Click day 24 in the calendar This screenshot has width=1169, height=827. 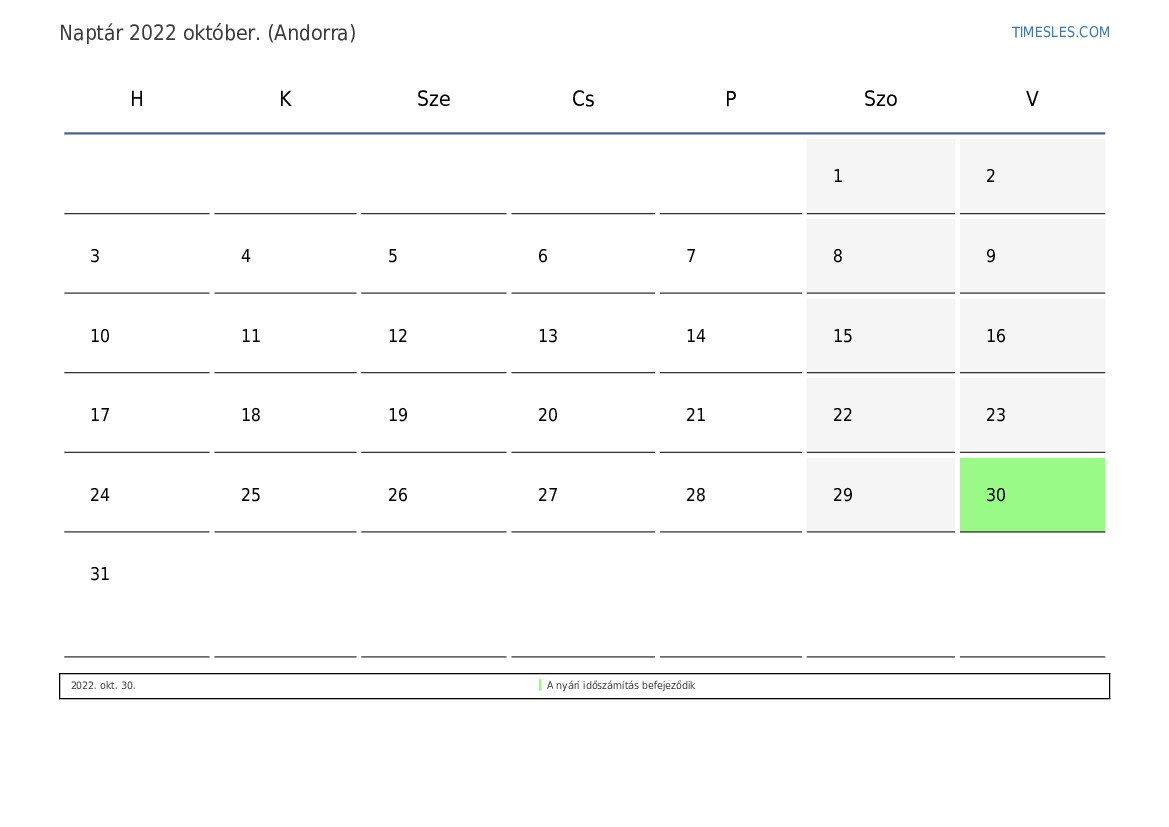pyautogui.click(x=136, y=495)
